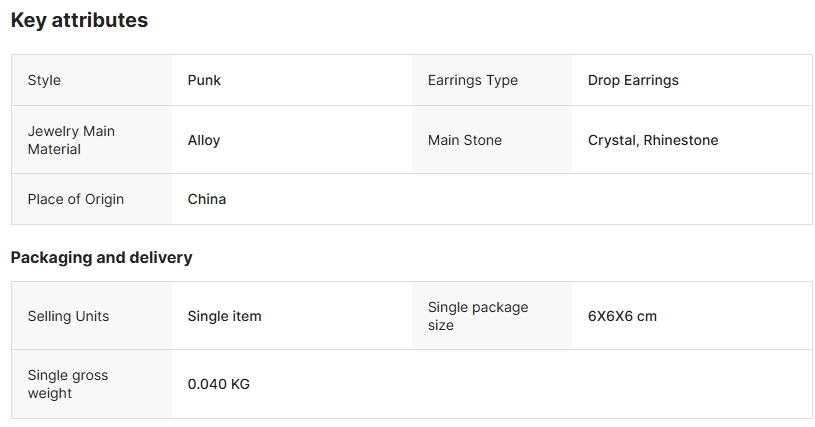Select the Single item value
This screenshot has height=427, width=815.
click(224, 316)
